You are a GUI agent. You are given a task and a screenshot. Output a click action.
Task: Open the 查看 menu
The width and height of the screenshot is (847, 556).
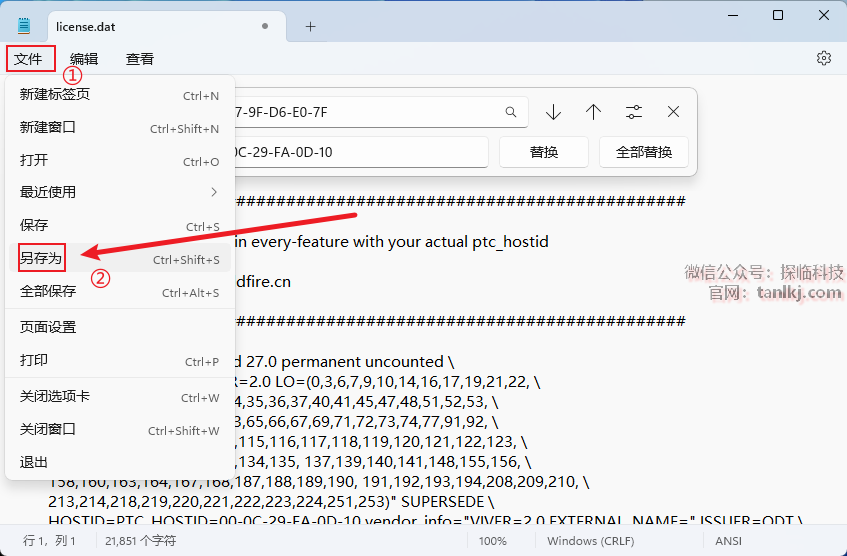click(140, 59)
